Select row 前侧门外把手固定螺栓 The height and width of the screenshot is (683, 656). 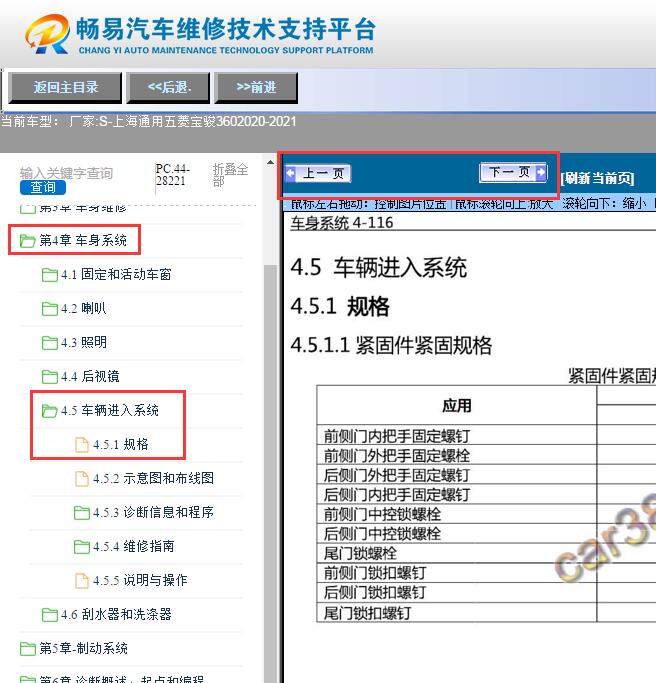click(456, 455)
